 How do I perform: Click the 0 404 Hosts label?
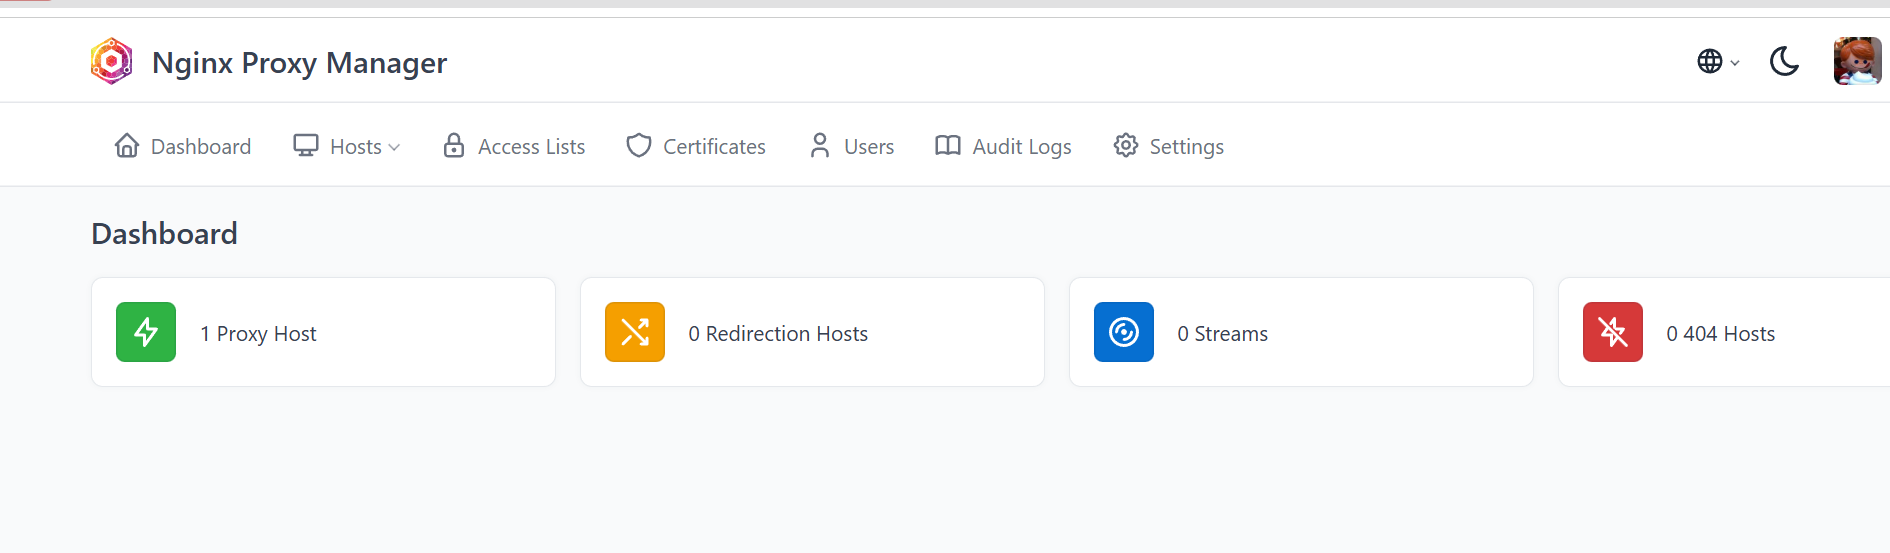pyautogui.click(x=1720, y=334)
